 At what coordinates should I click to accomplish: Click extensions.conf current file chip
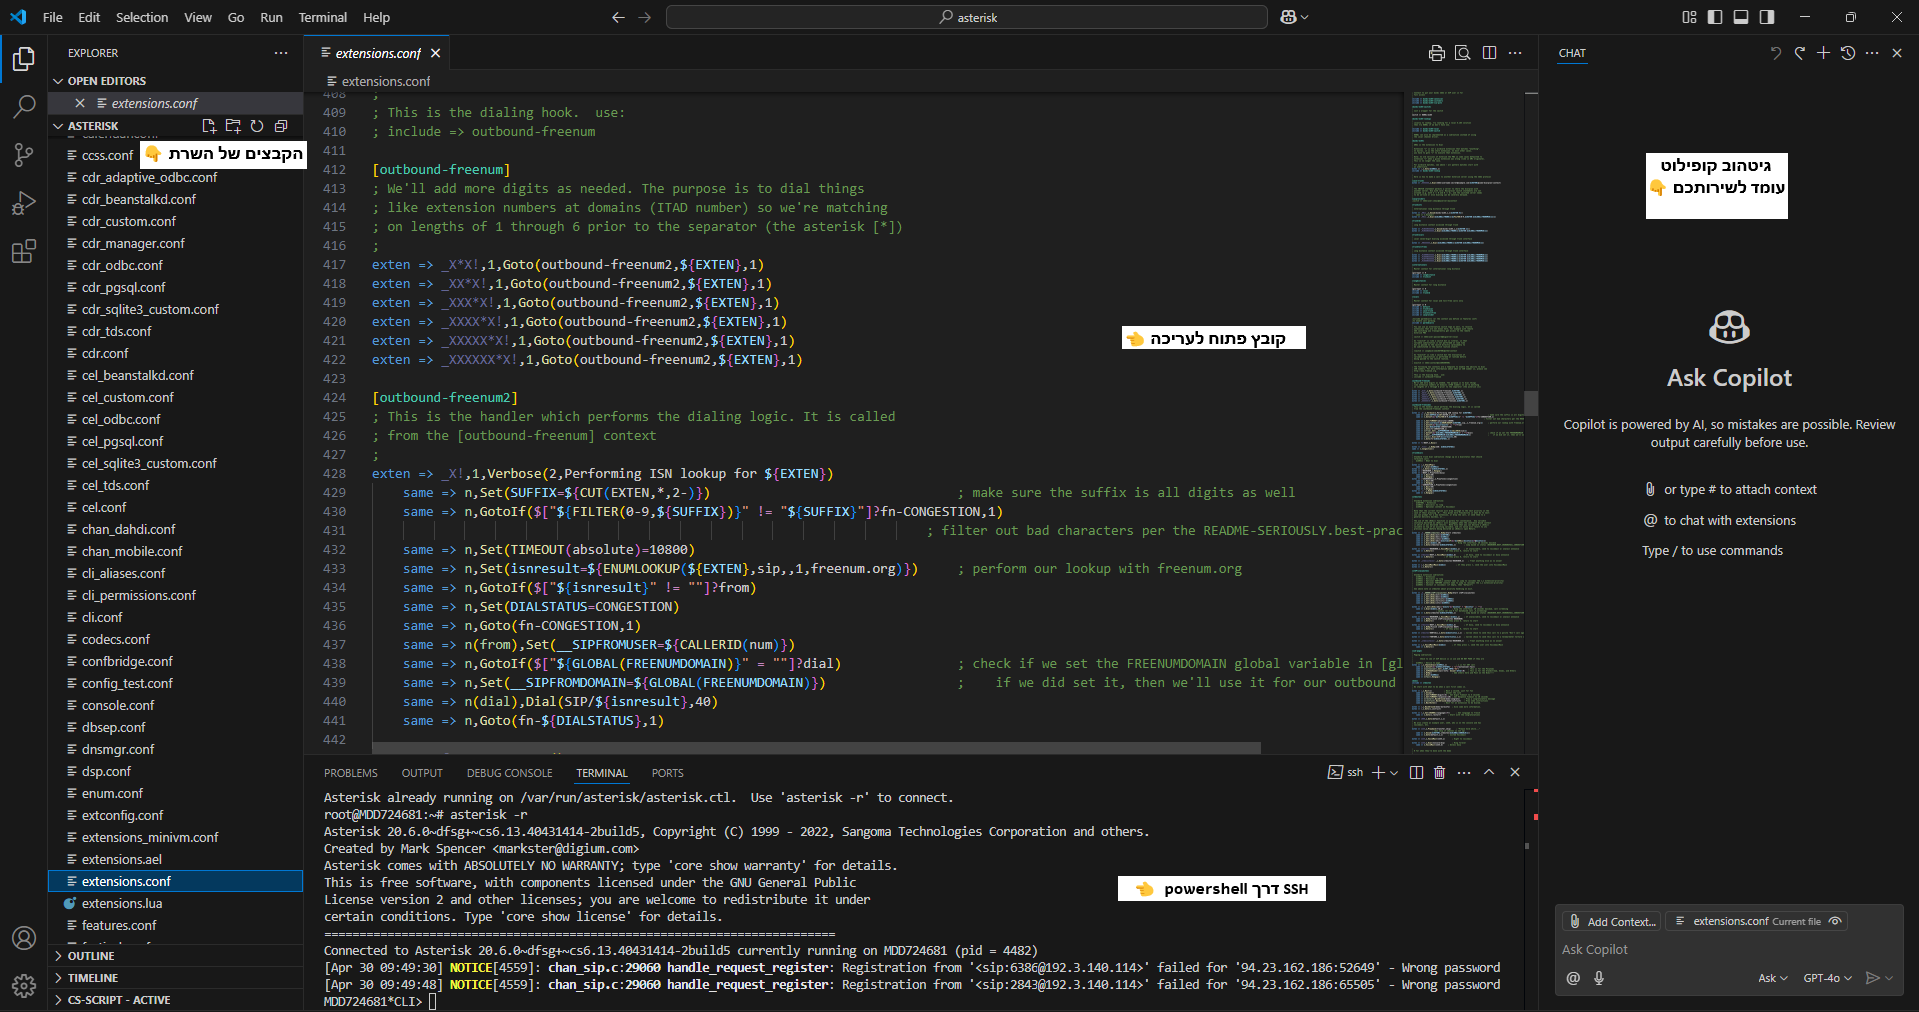pos(1756,921)
